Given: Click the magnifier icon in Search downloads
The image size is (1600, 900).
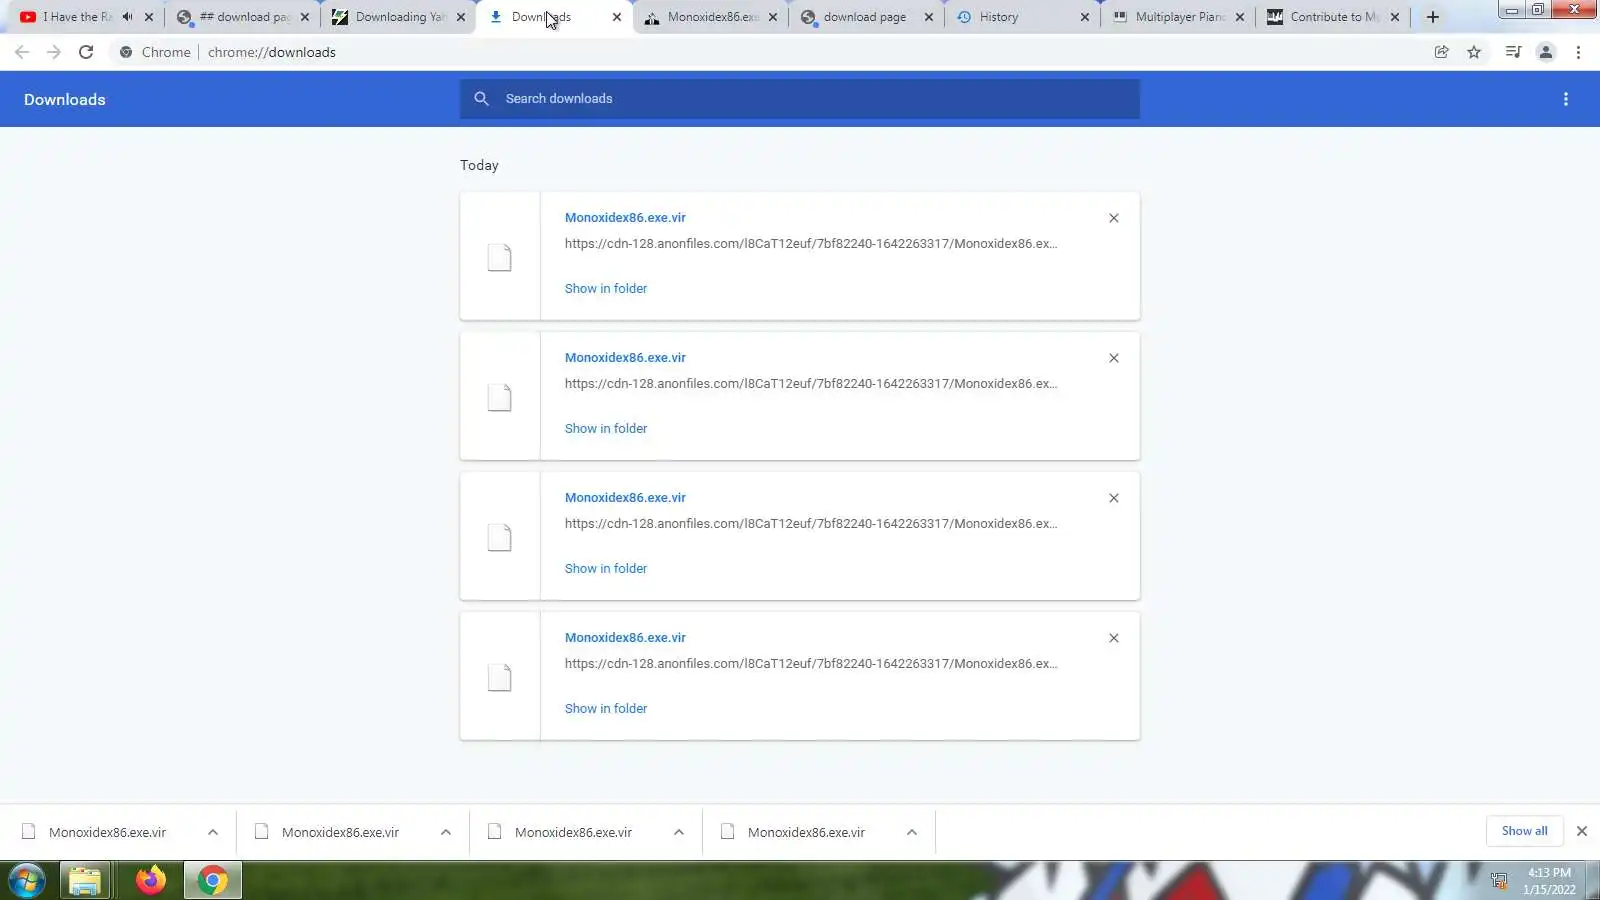Looking at the screenshot, I should 481,99.
